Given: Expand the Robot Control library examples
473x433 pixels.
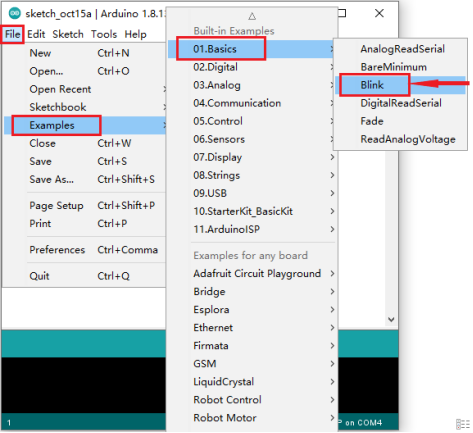Looking at the screenshot, I should [252, 399].
